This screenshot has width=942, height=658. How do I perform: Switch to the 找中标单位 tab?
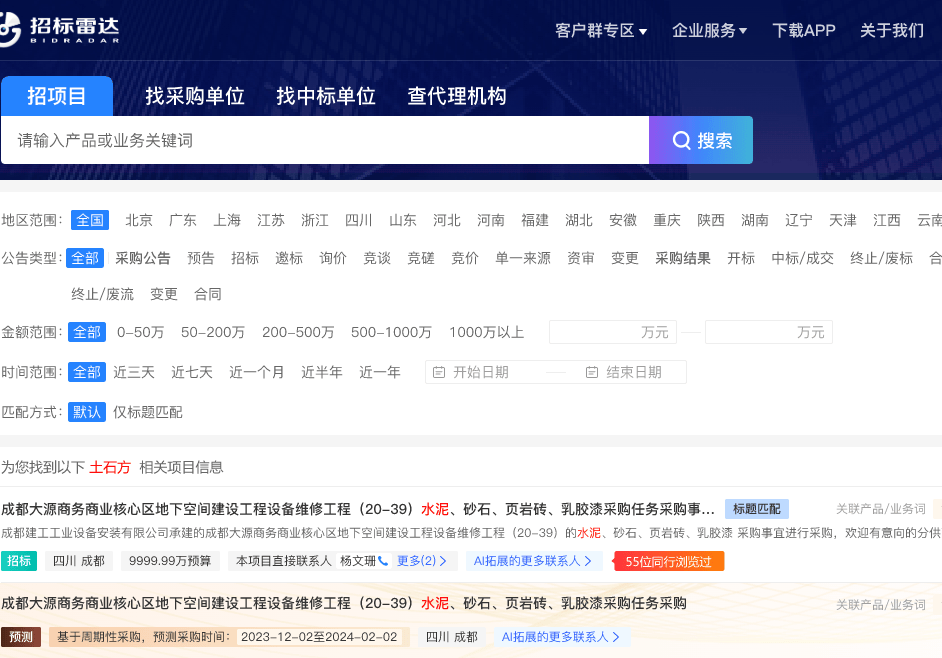pos(326,96)
